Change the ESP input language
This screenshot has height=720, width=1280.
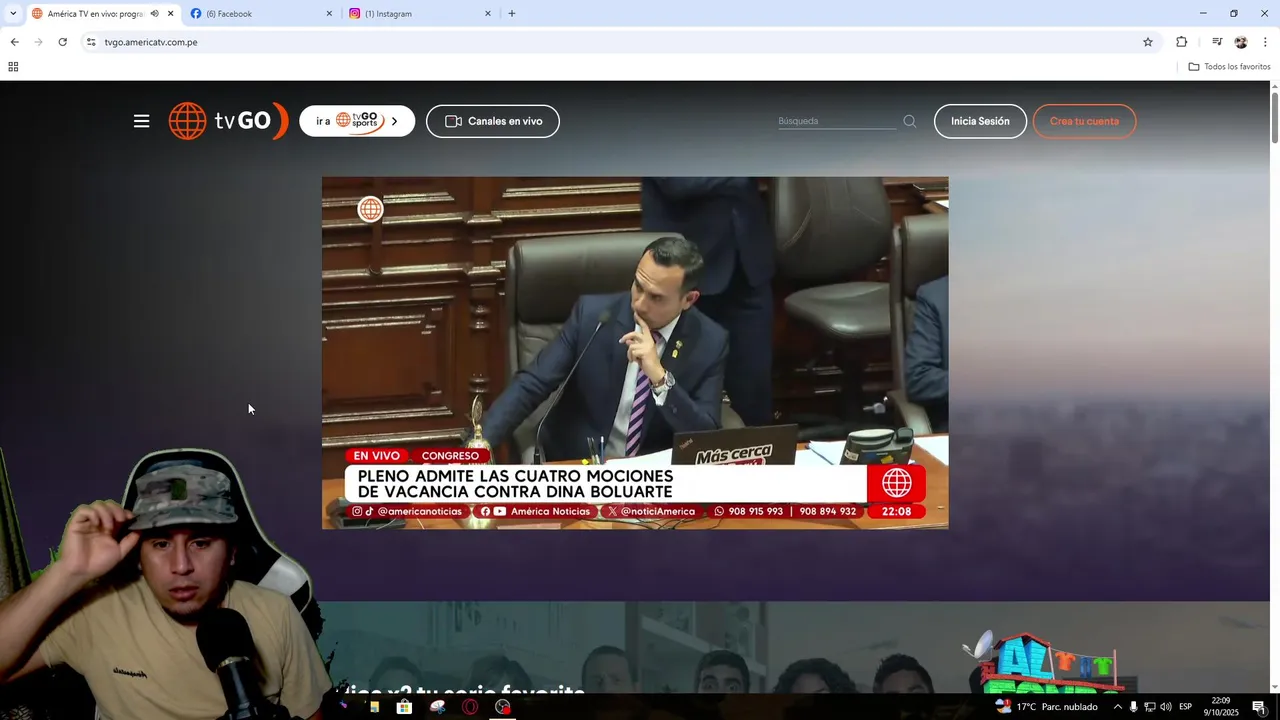(x=1186, y=707)
